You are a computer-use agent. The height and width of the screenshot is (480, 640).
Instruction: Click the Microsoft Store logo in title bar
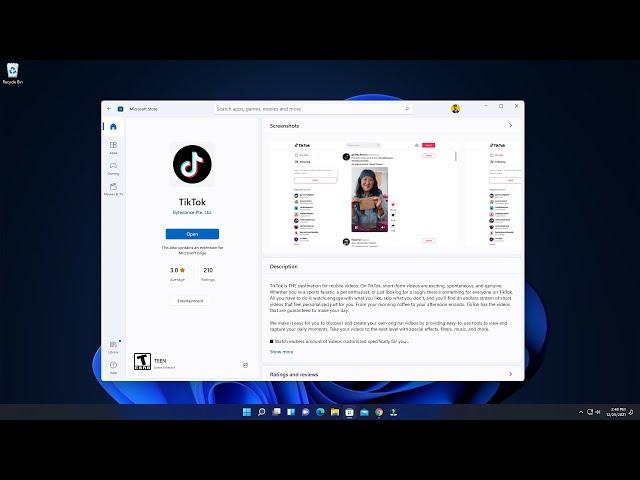tap(120, 109)
